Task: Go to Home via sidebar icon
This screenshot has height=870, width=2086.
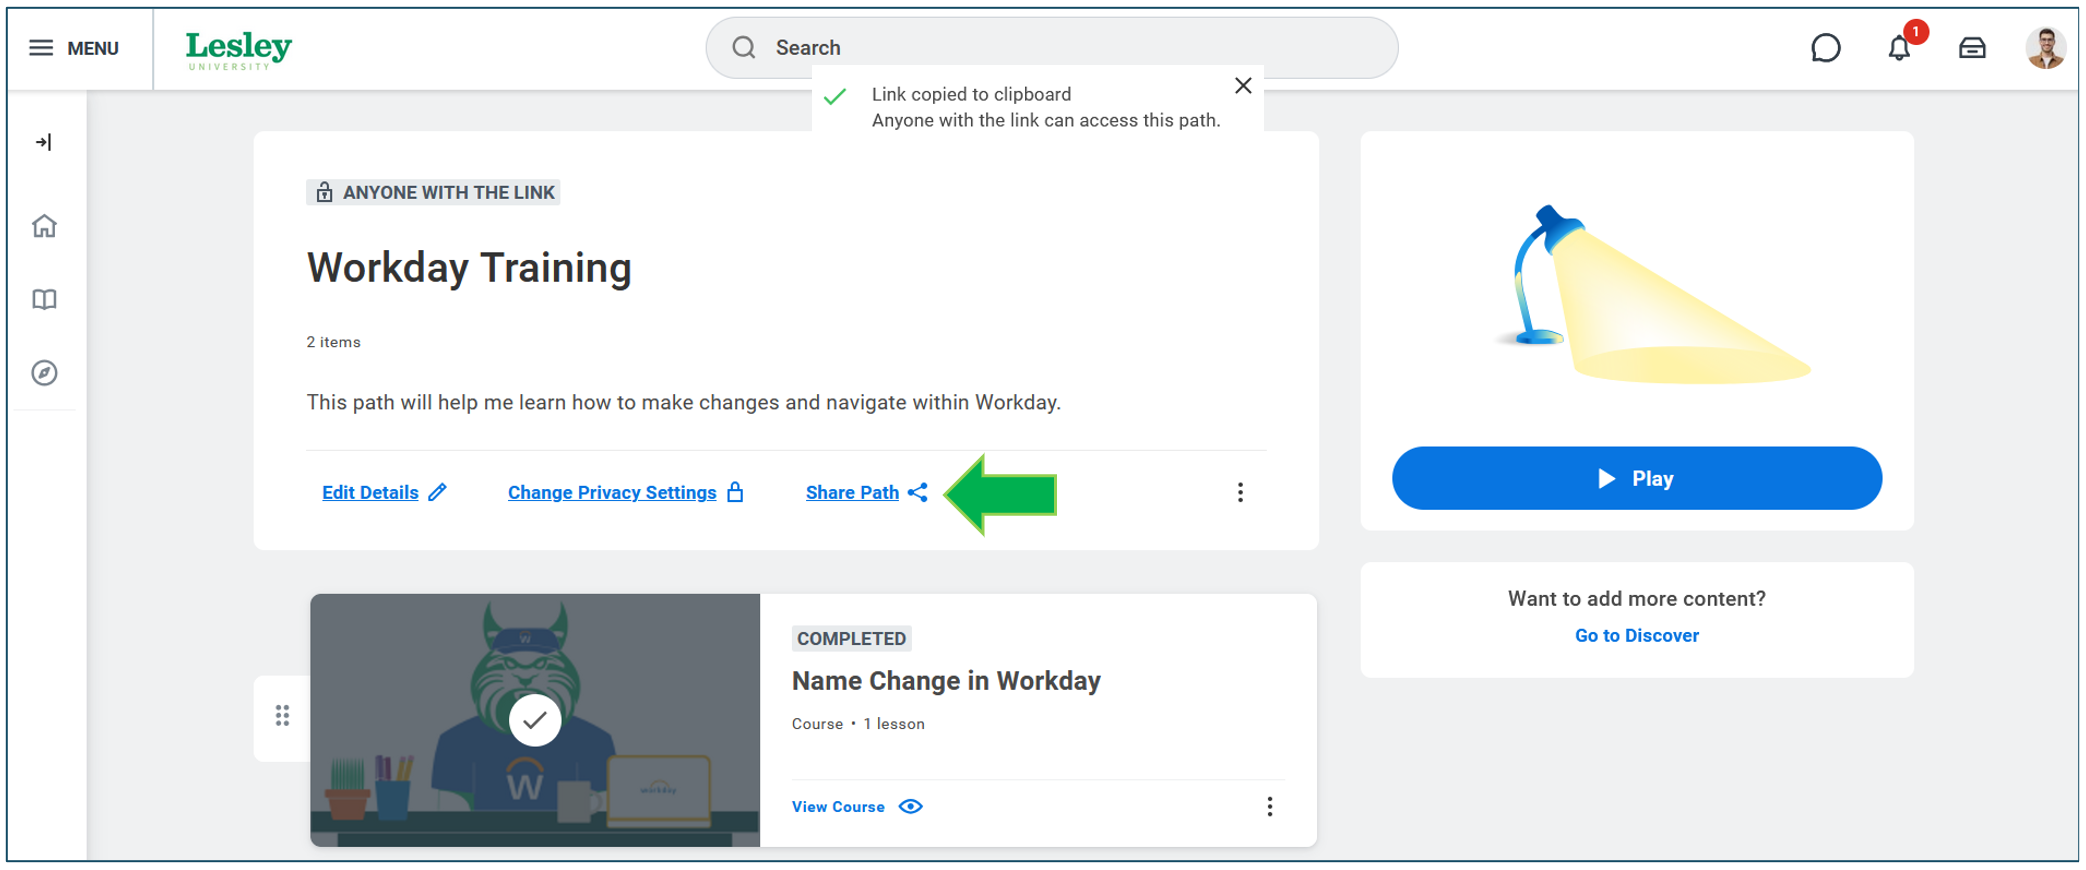Action: 44,226
